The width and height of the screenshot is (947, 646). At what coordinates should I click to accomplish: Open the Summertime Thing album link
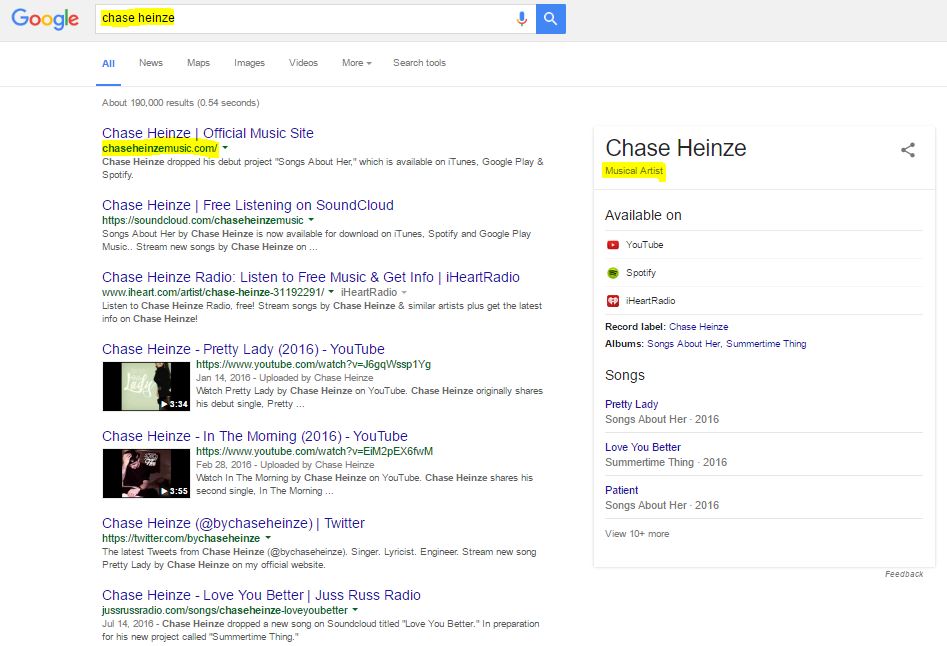766,344
